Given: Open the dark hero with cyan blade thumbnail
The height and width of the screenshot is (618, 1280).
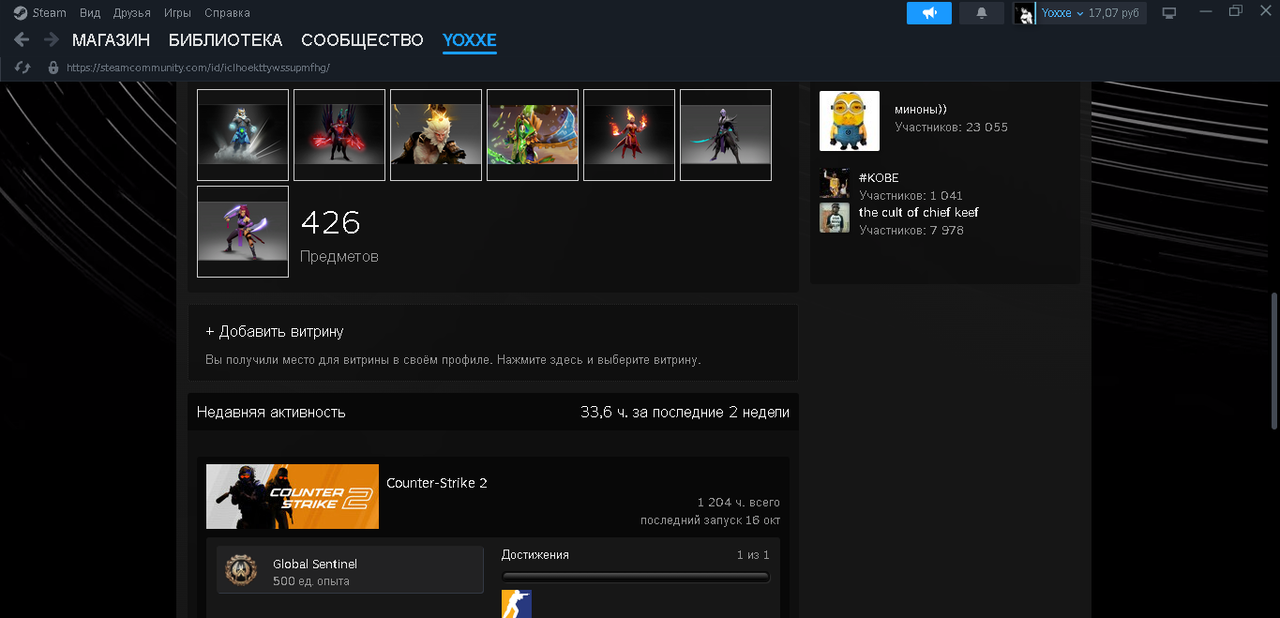Looking at the screenshot, I should click(x=726, y=135).
